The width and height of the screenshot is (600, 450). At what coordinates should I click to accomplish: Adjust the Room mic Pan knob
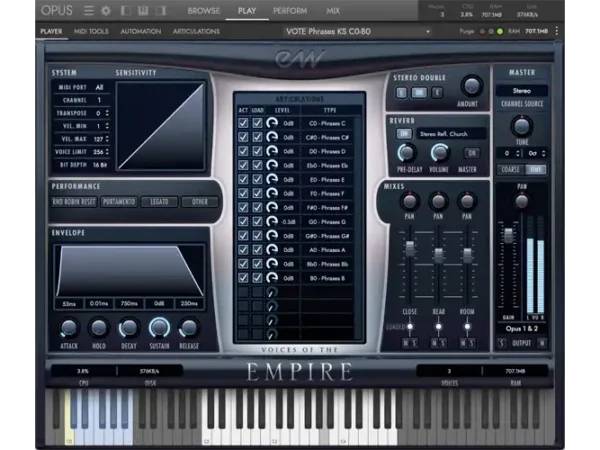coord(467,201)
